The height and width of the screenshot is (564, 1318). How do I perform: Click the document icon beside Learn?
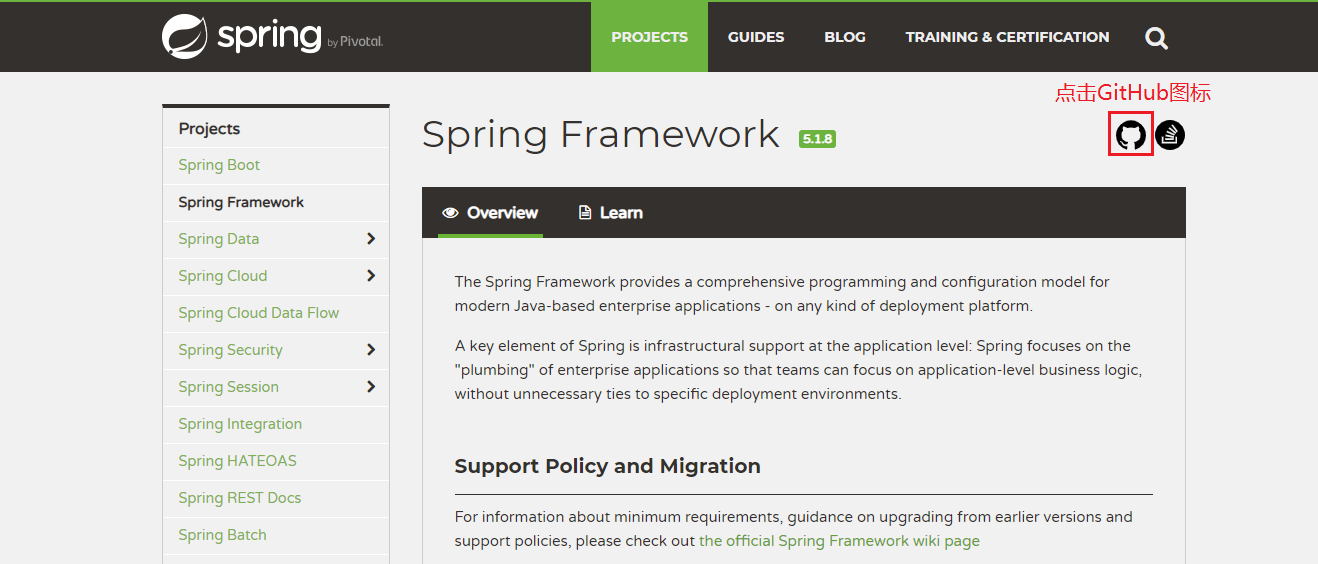[x=585, y=213]
